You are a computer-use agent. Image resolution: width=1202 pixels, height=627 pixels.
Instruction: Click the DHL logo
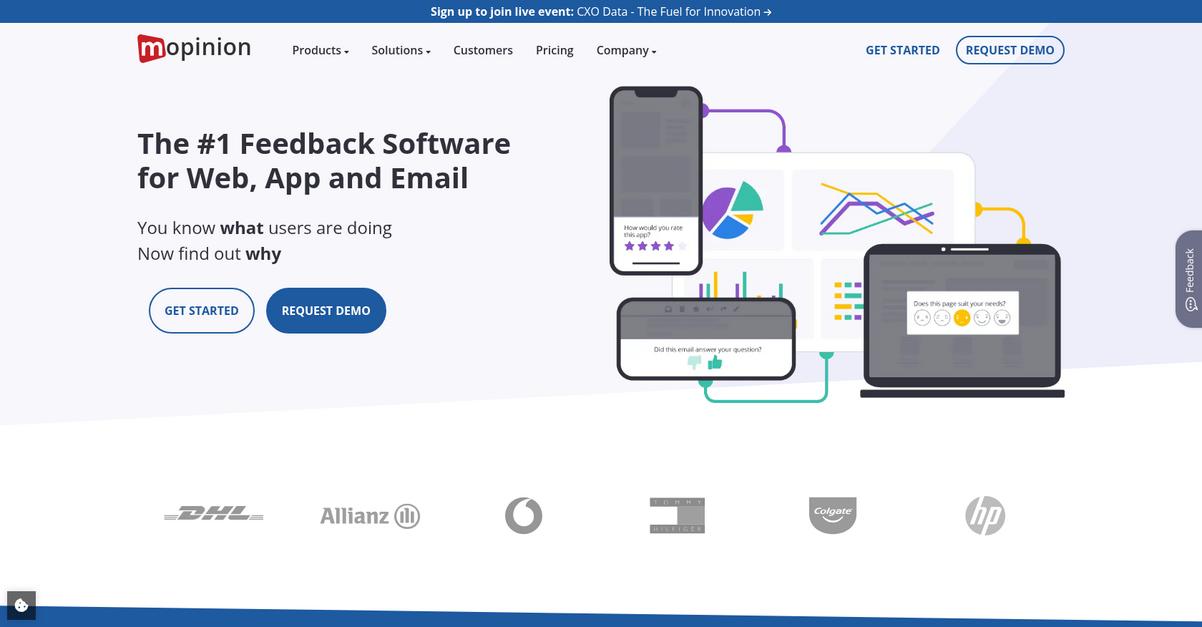pos(214,514)
